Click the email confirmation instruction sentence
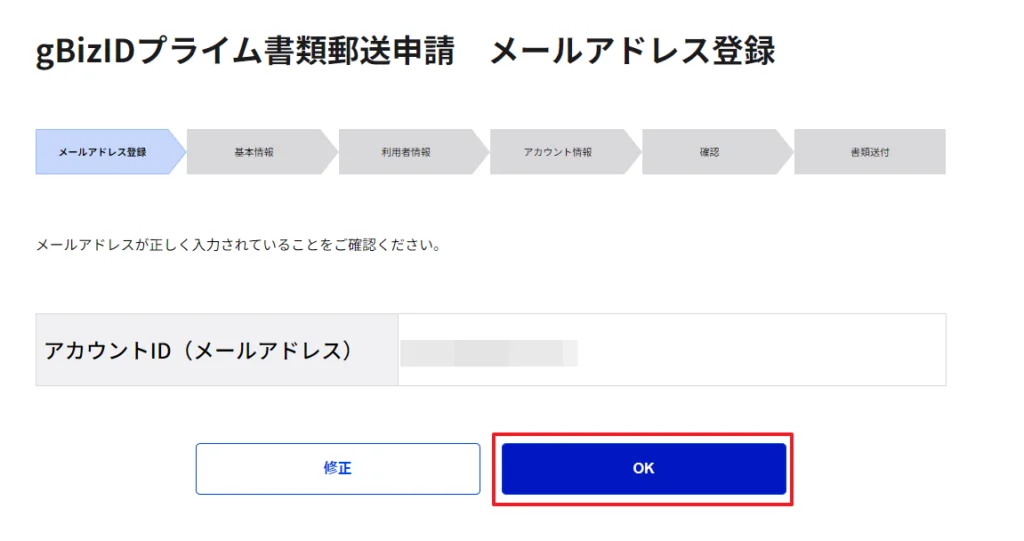This screenshot has height=541, width=1024. point(237,245)
